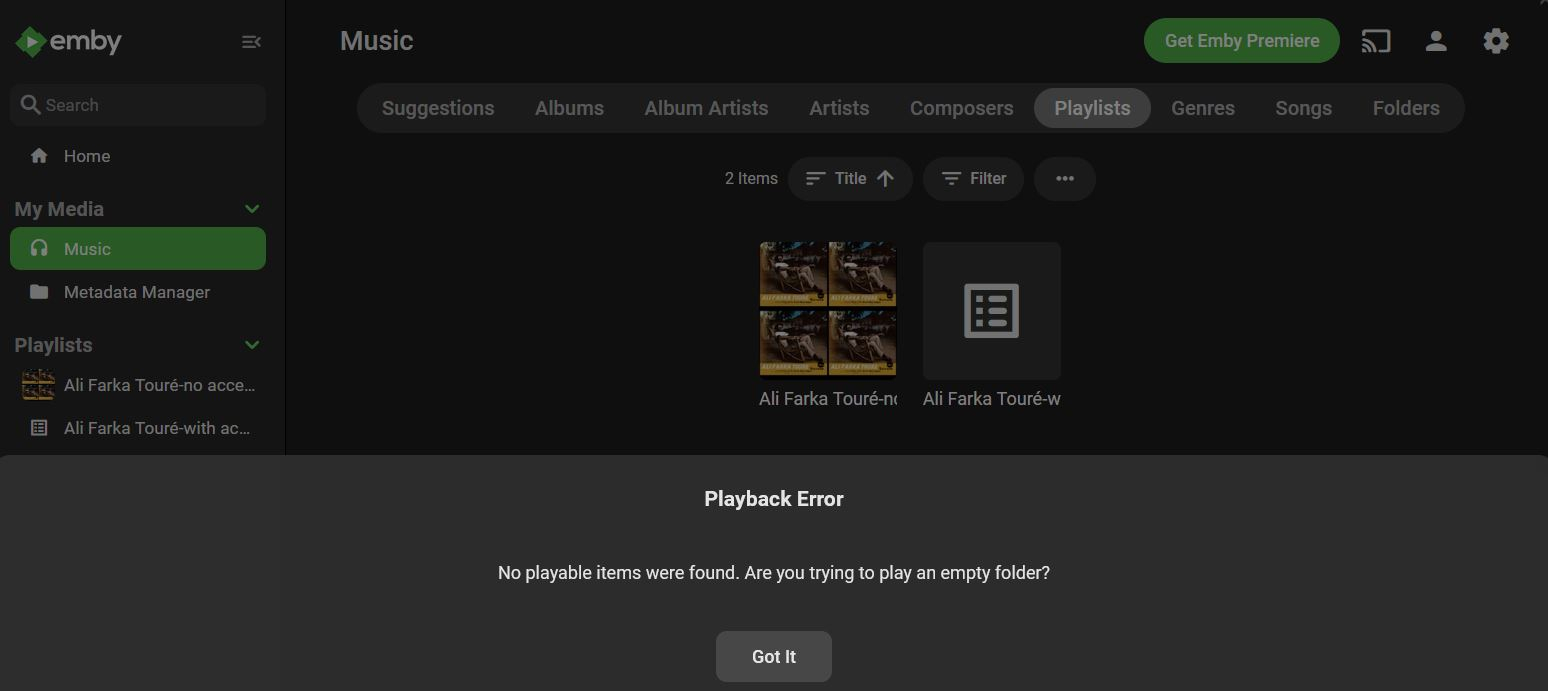Collapse the My Media section
This screenshot has height=691, width=1548.
tap(252, 209)
